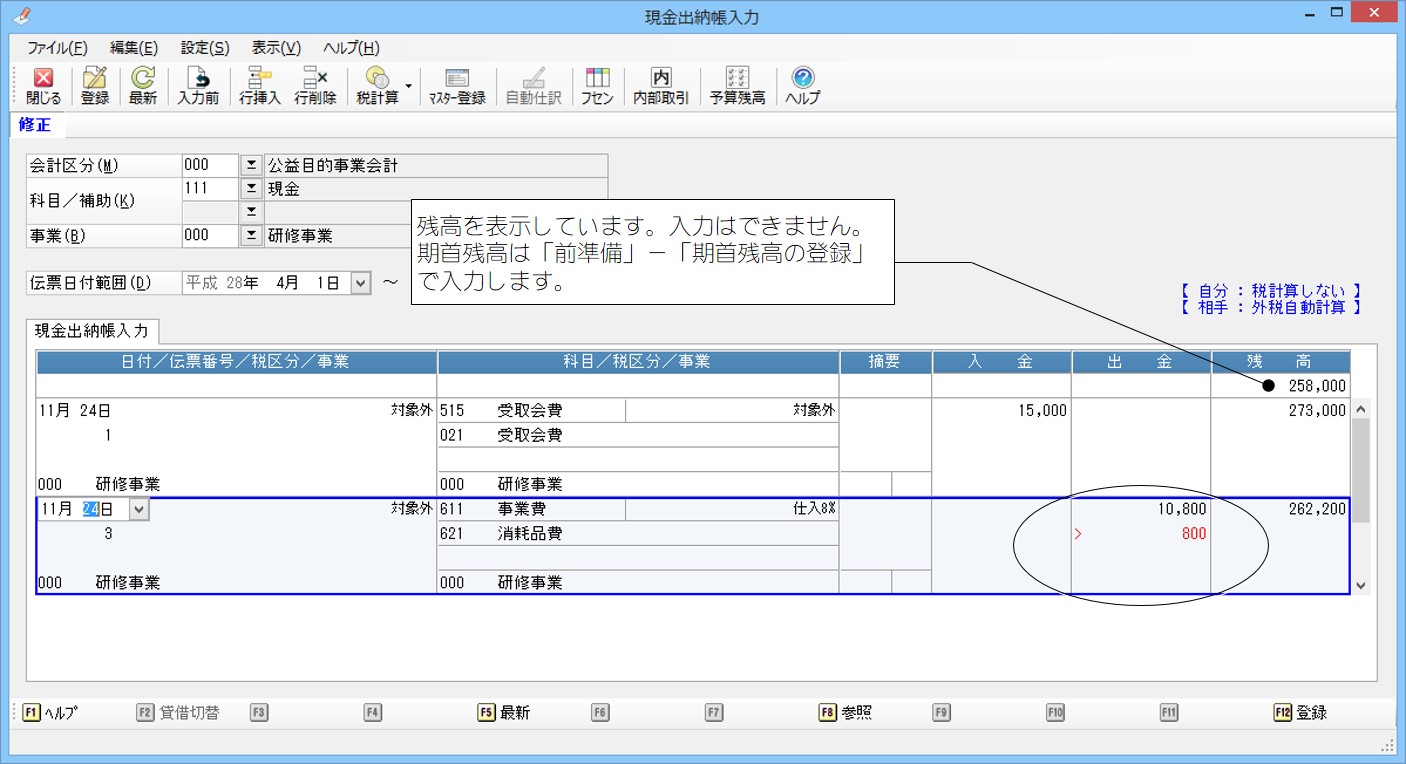The height and width of the screenshot is (764, 1406).
Task: Open the ファイル(F) menu
Action: 57,48
